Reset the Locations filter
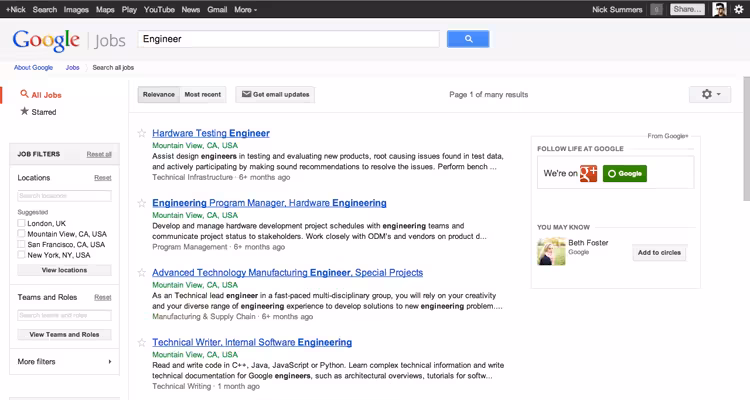750x400 pixels. pyautogui.click(x=103, y=178)
